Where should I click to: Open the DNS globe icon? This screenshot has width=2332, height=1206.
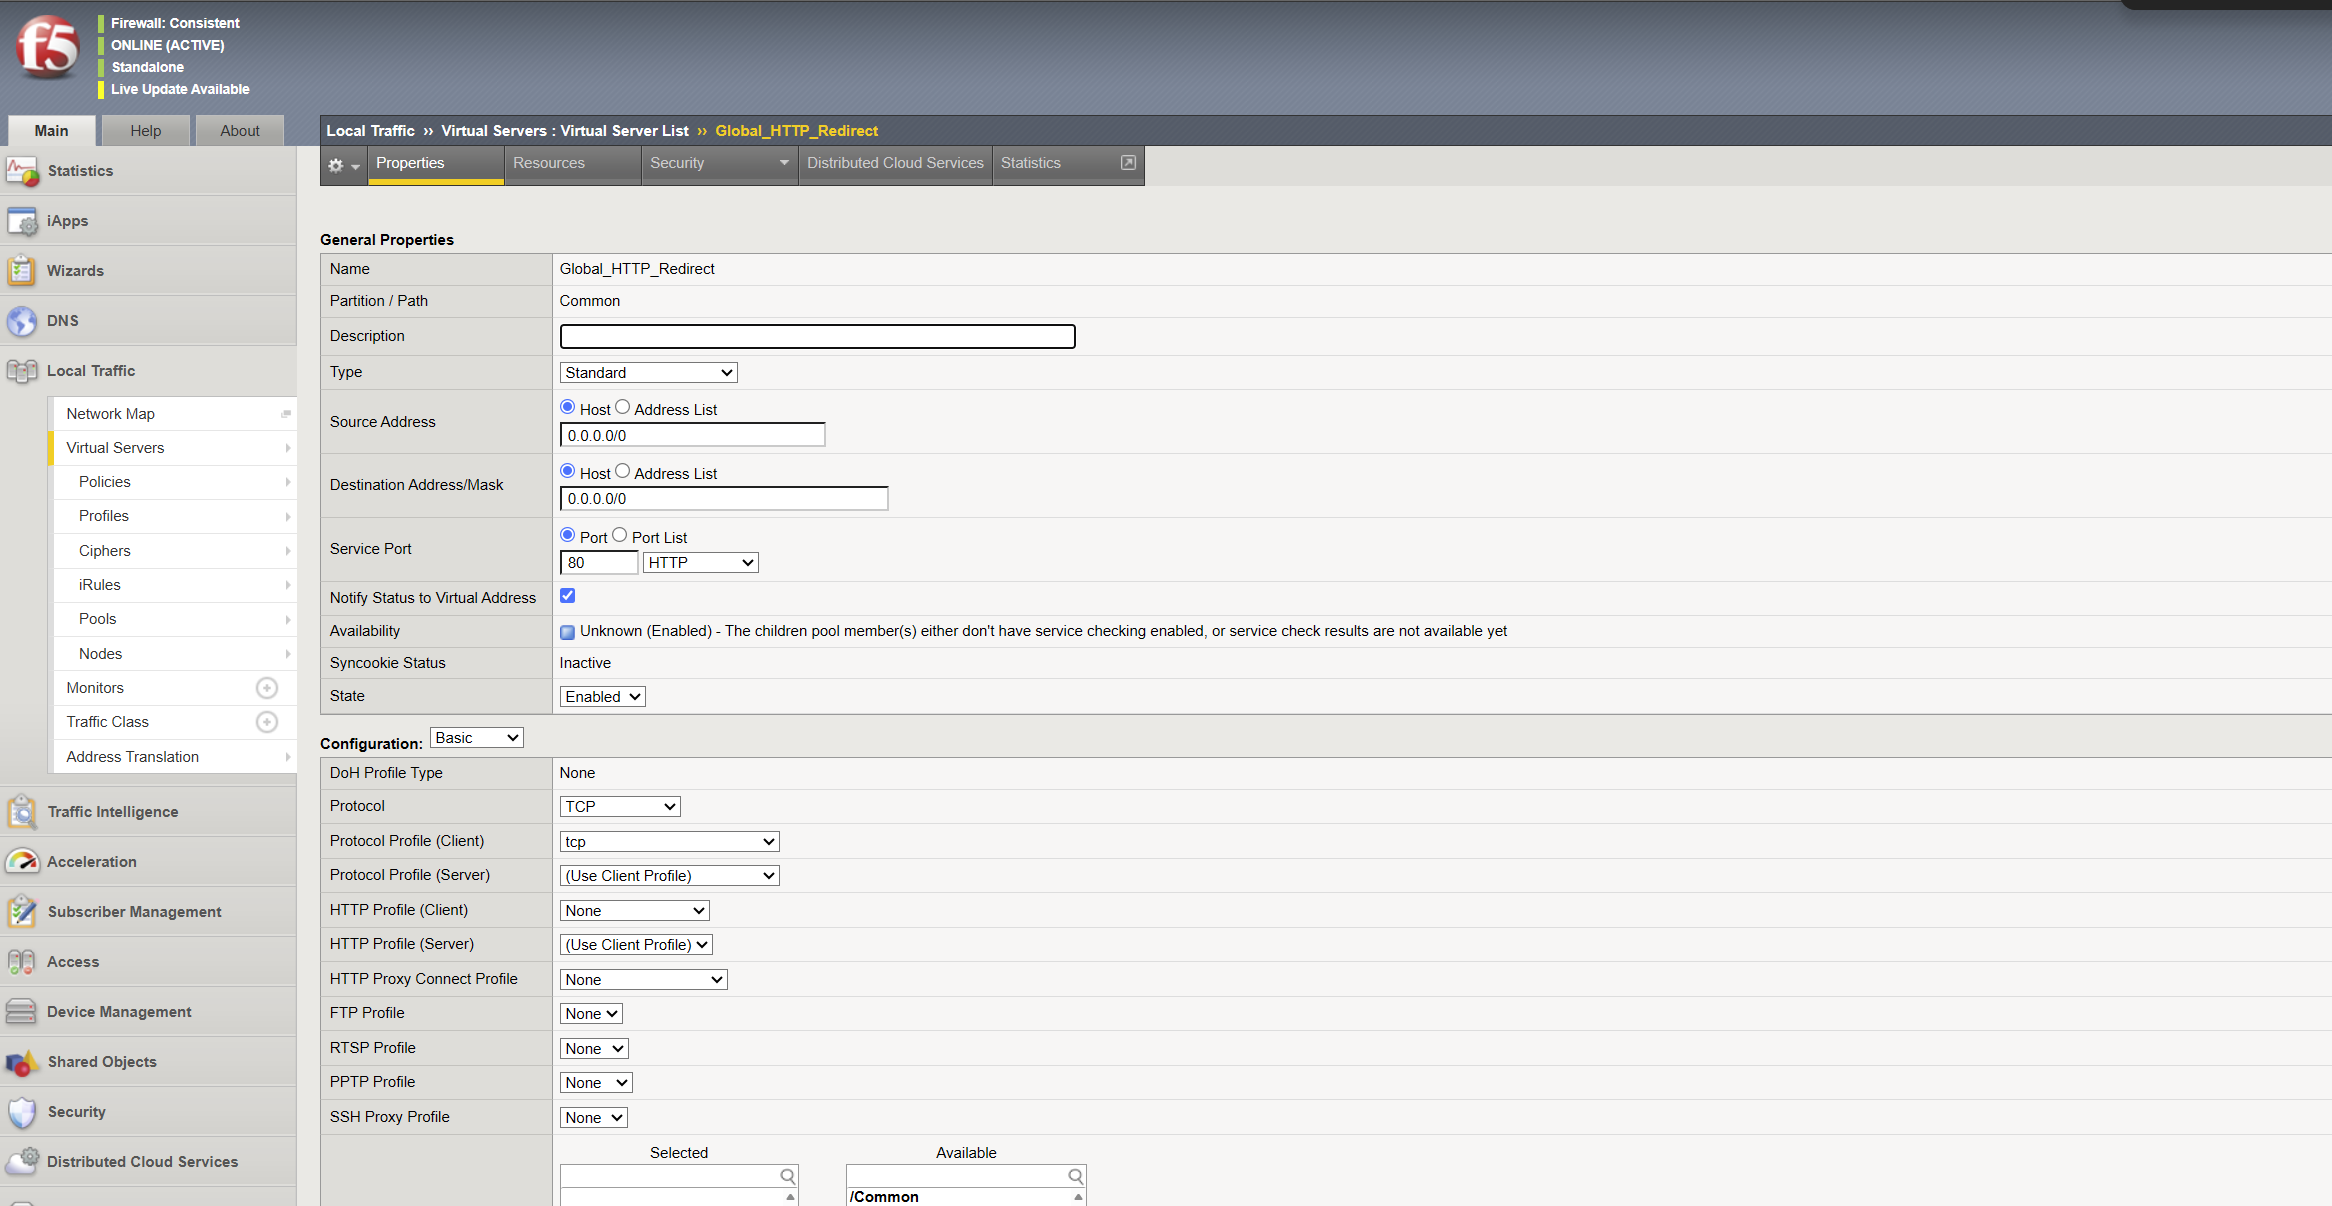[x=22, y=321]
